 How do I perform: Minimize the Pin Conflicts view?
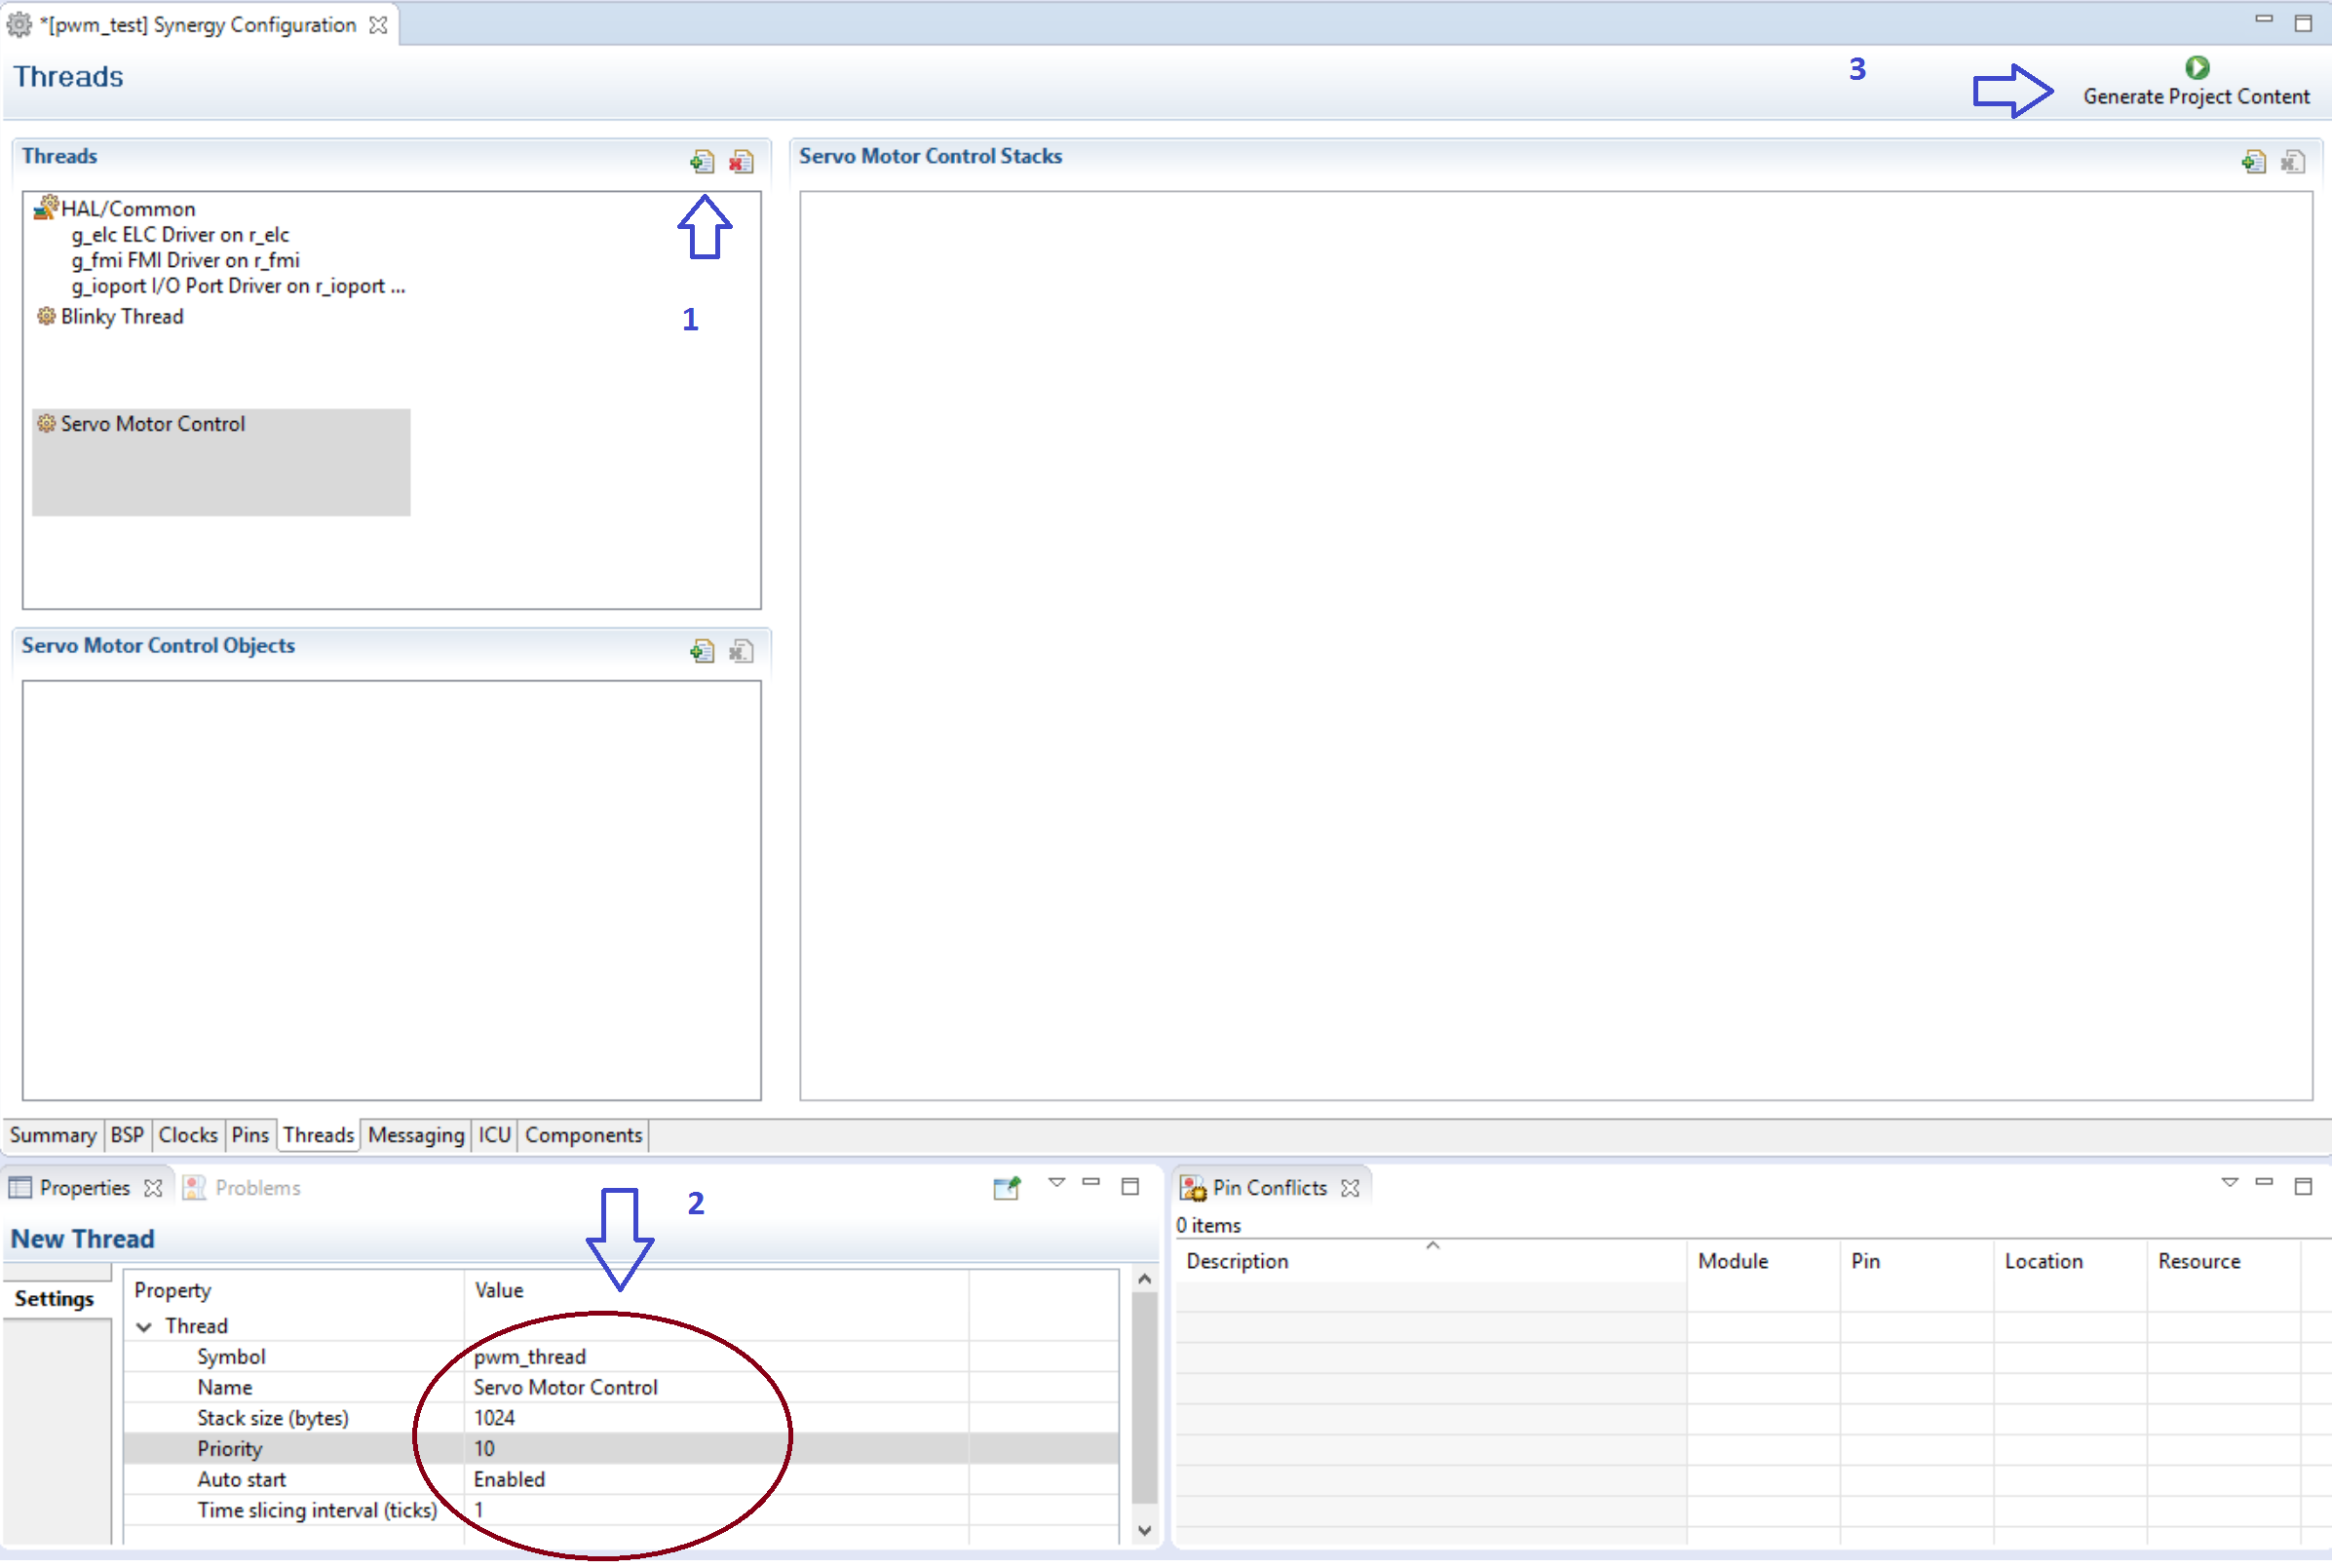click(2266, 1182)
